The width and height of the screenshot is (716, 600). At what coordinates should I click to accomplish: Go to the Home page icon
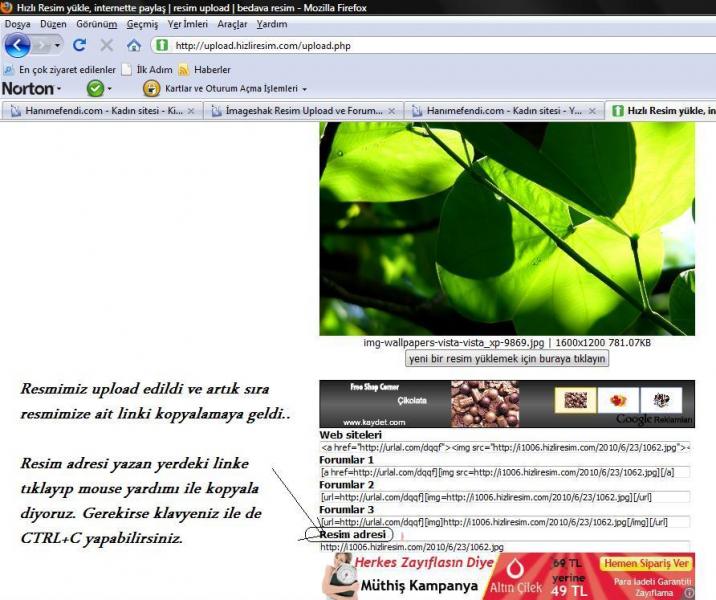pyautogui.click(x=134, y=45)
